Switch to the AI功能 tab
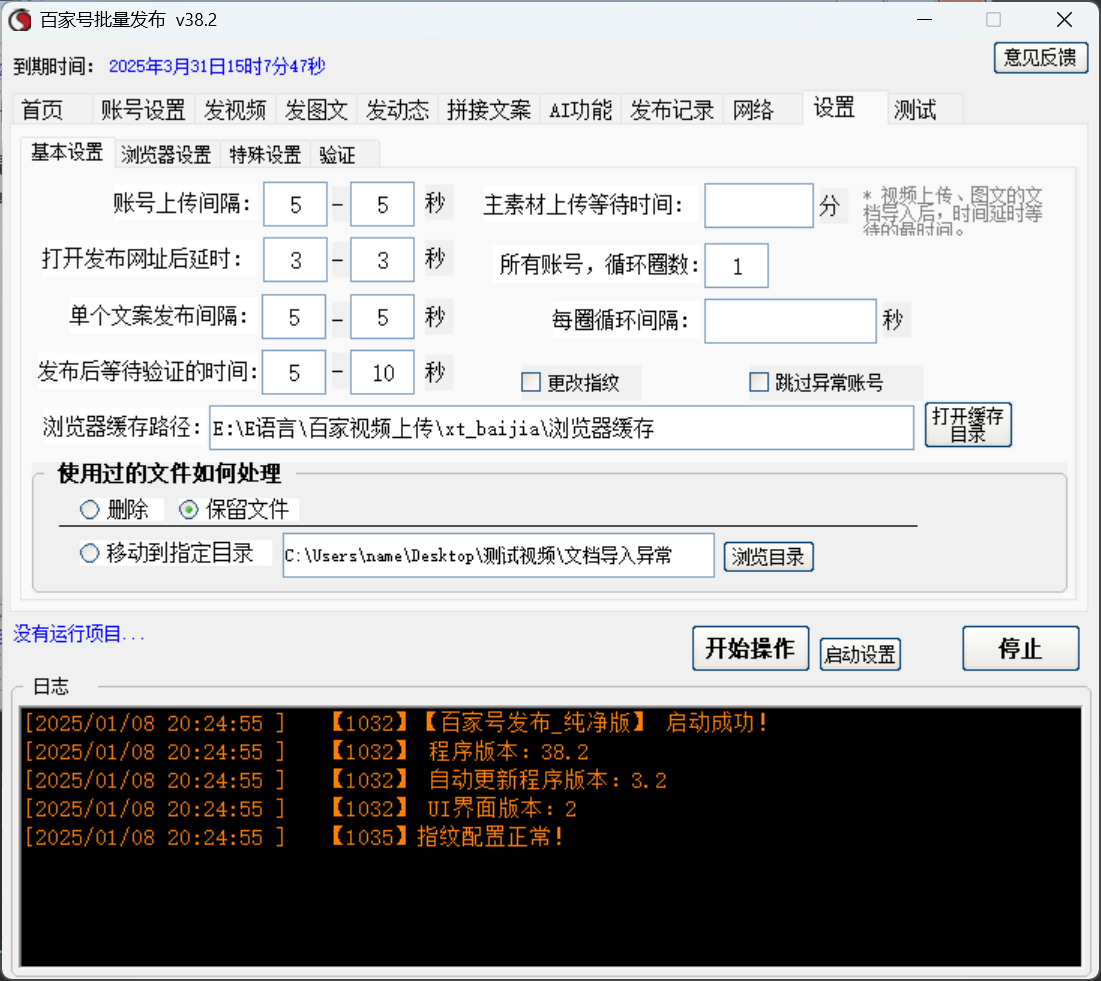The image size is (1101, 981). point(581,110)
